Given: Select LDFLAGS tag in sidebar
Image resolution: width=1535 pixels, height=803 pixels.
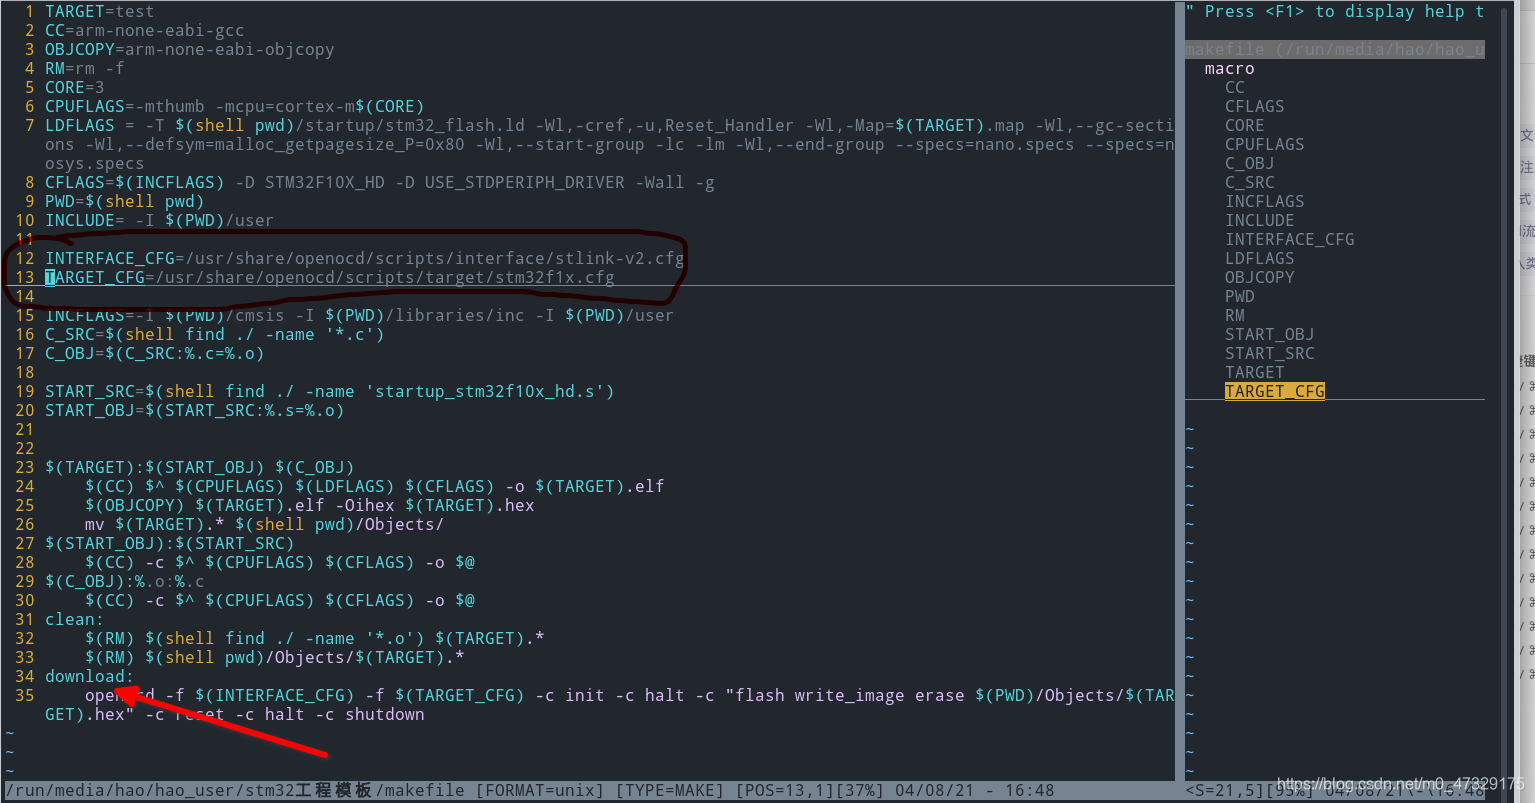Looking at the screenshot, I should click(x=1259, y=258).
